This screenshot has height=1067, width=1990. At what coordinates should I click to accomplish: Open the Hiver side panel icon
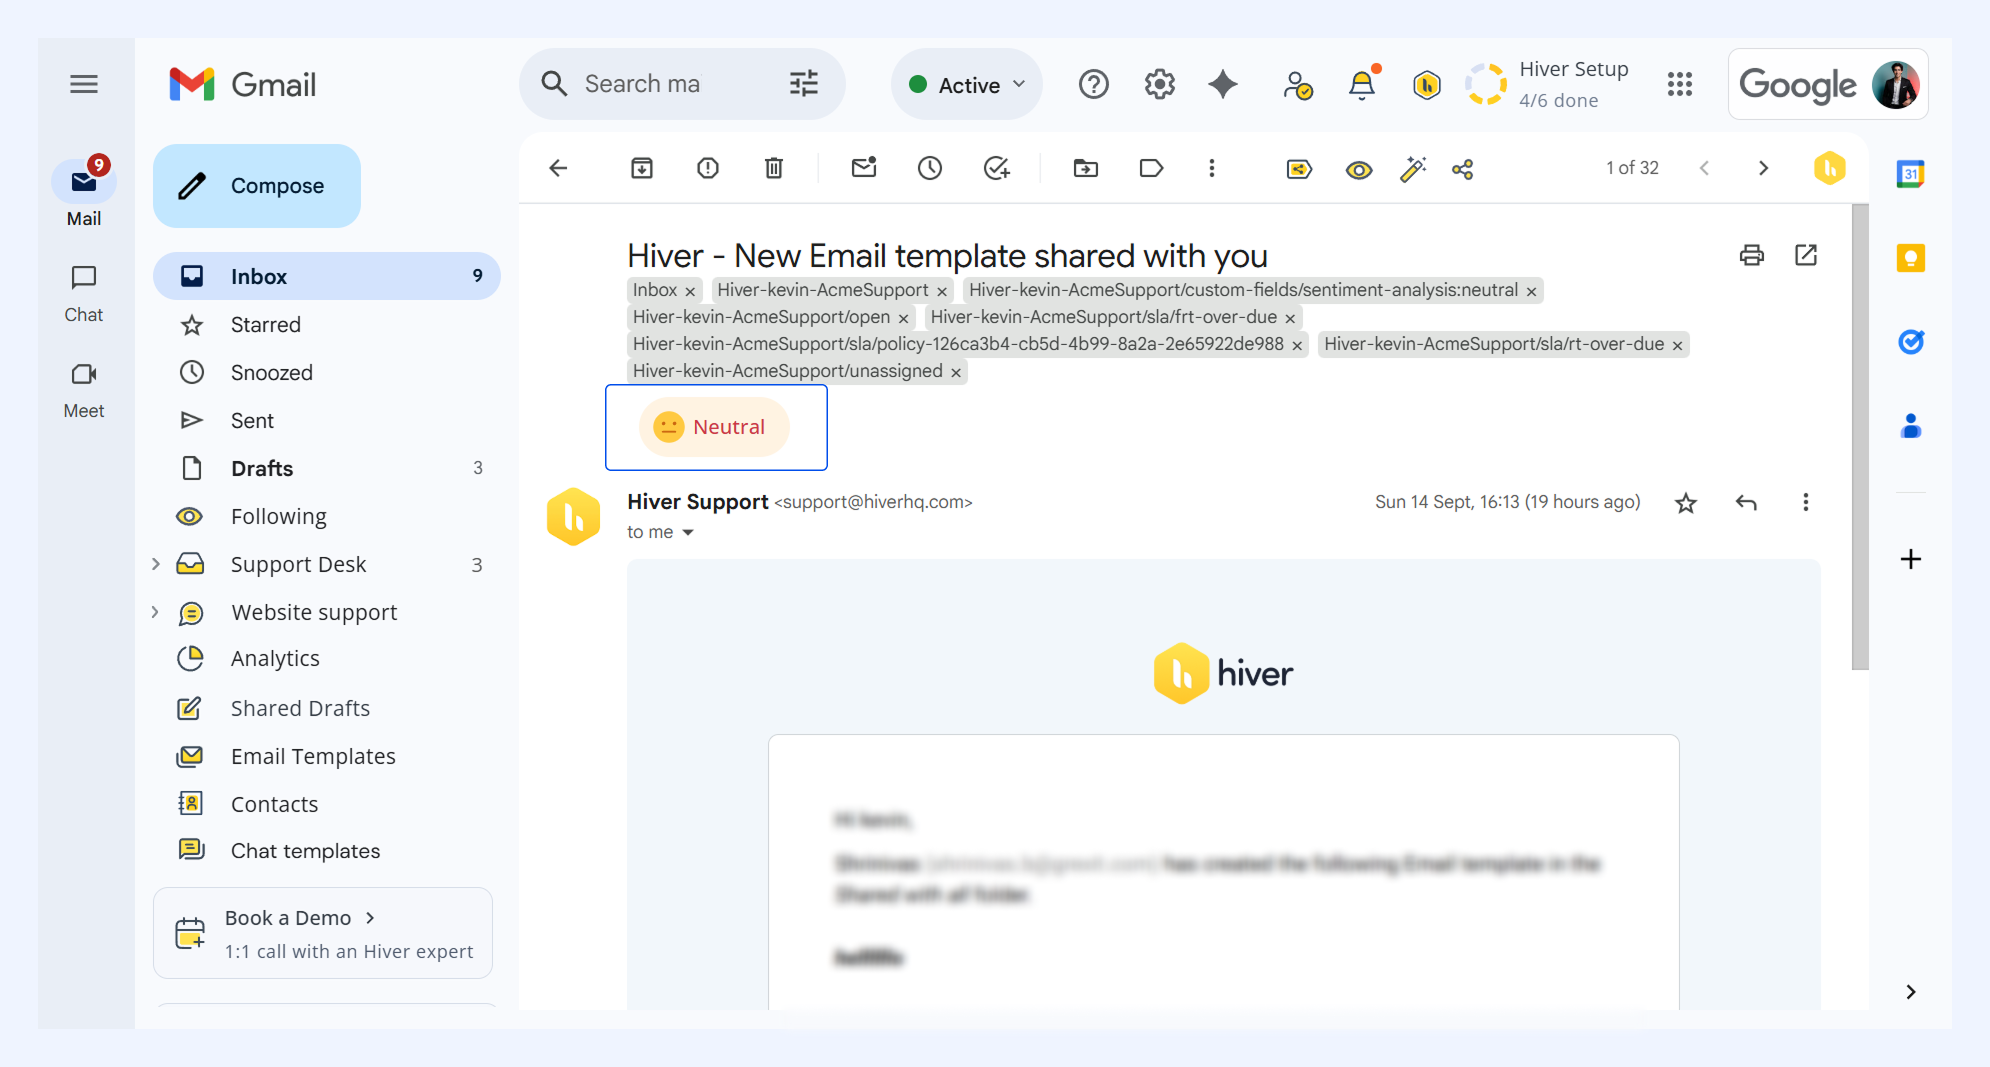pyautogui.click(x=1830, y=168)
